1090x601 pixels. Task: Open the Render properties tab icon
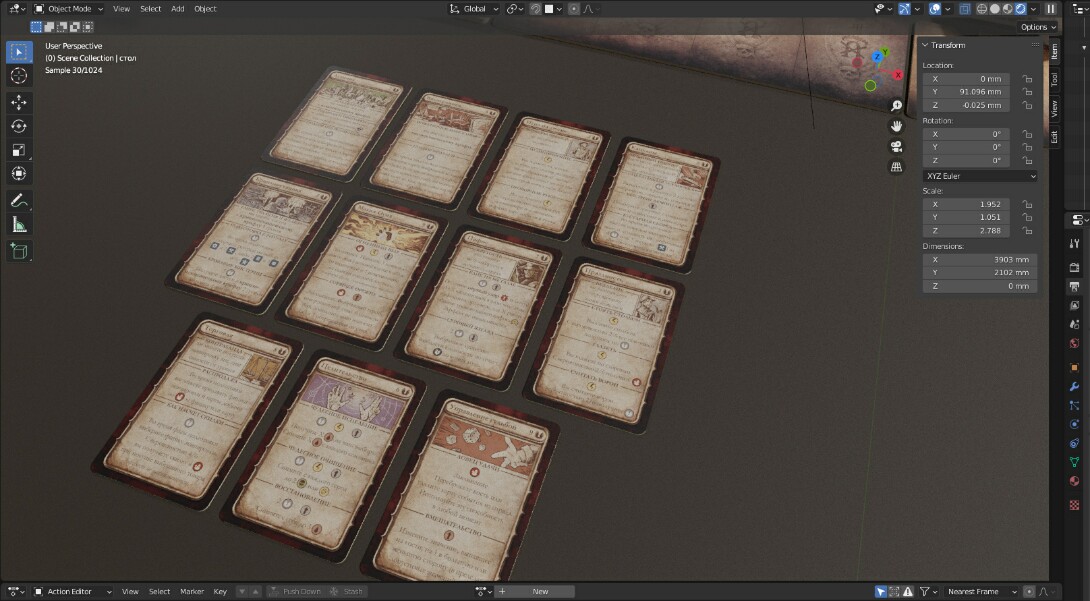click(x=1074, y=267)
